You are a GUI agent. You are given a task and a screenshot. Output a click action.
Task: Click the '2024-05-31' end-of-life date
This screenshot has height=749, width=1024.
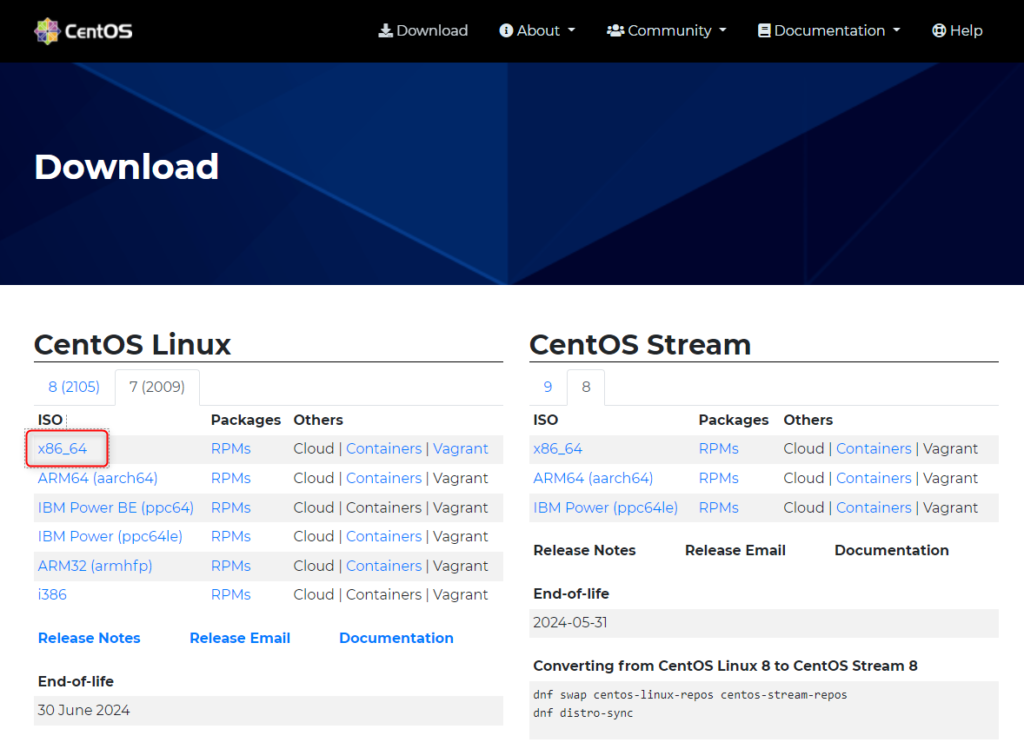tap(570, 622)
